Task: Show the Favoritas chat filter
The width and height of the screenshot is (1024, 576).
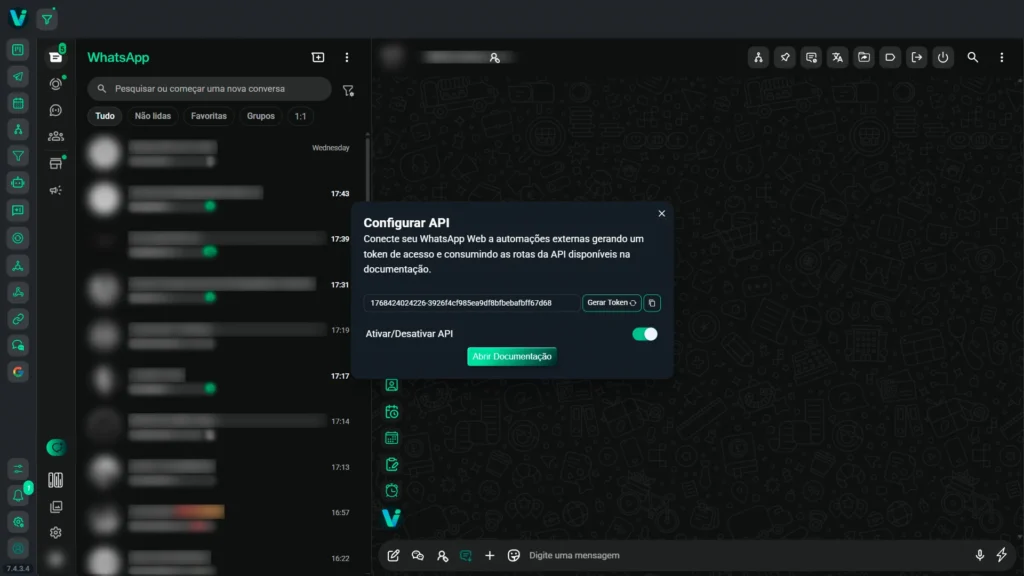Action: [208, 116]
